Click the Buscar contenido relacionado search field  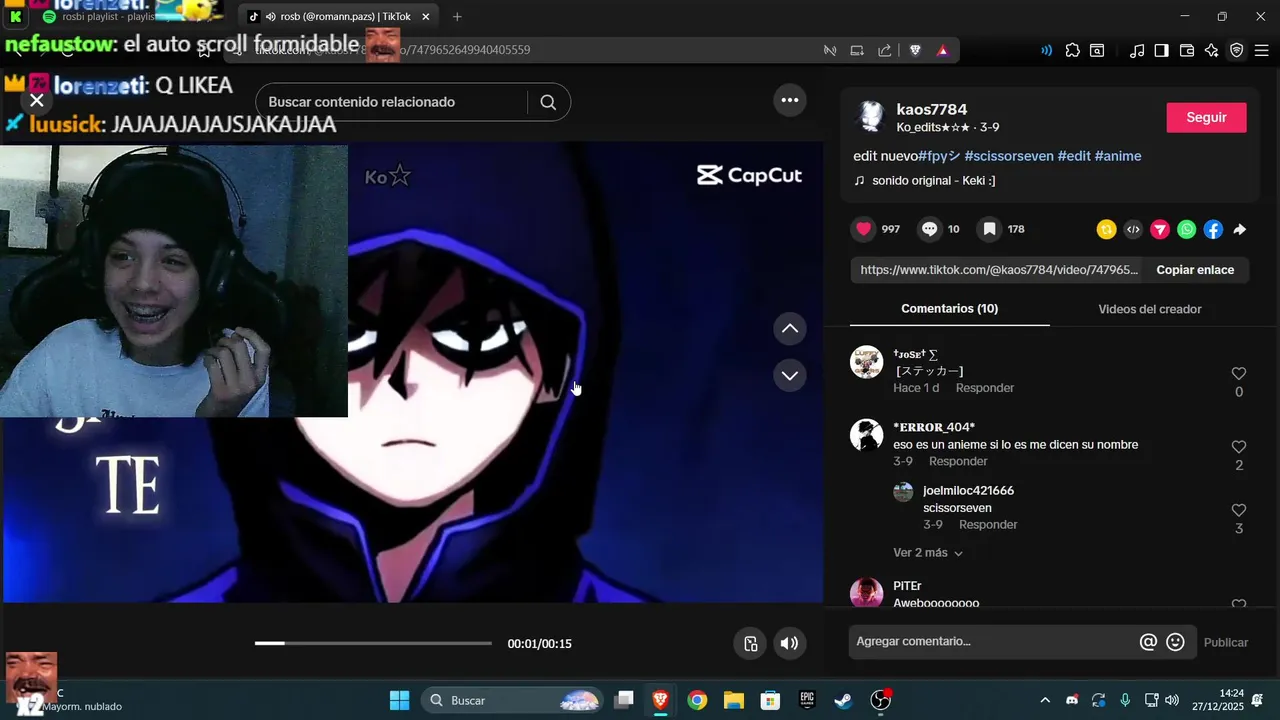pyautogui.click(x=391, y=102)
